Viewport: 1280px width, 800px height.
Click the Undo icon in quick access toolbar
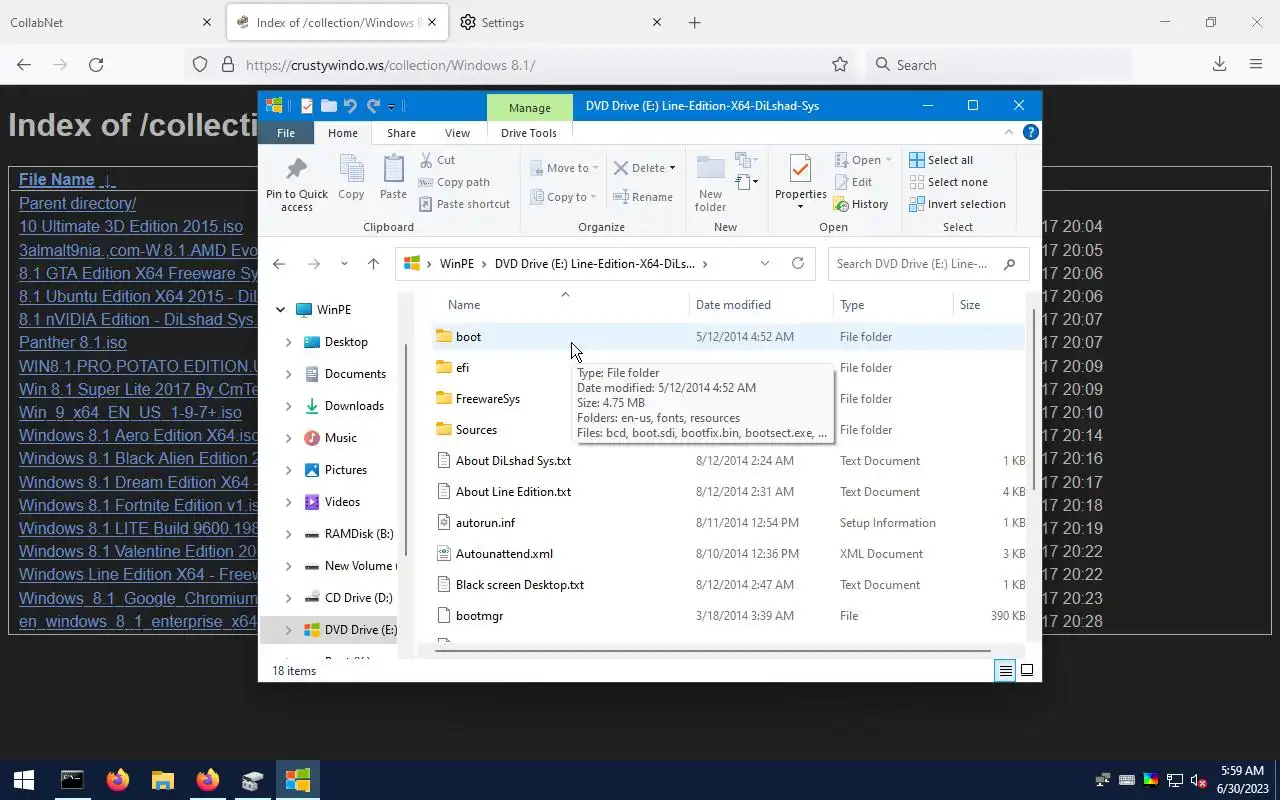tap(349, 106)
